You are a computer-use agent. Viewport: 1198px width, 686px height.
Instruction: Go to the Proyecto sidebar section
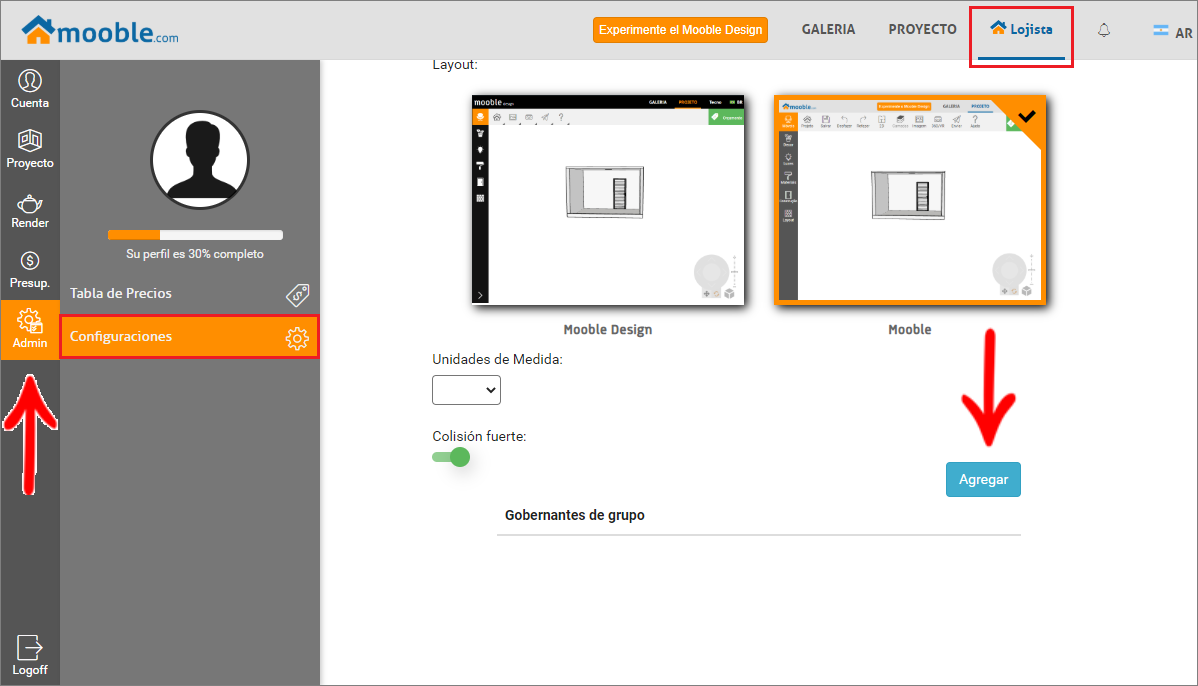30,149
